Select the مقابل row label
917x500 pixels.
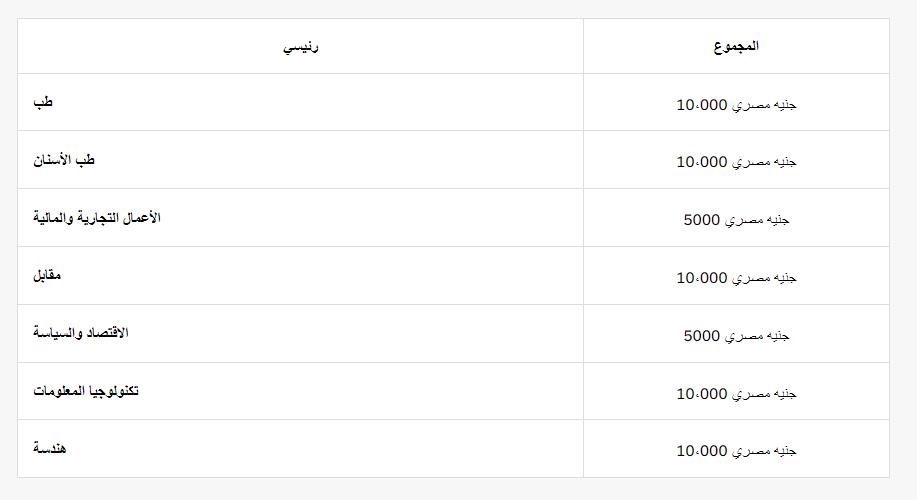(x=47, y=275)
